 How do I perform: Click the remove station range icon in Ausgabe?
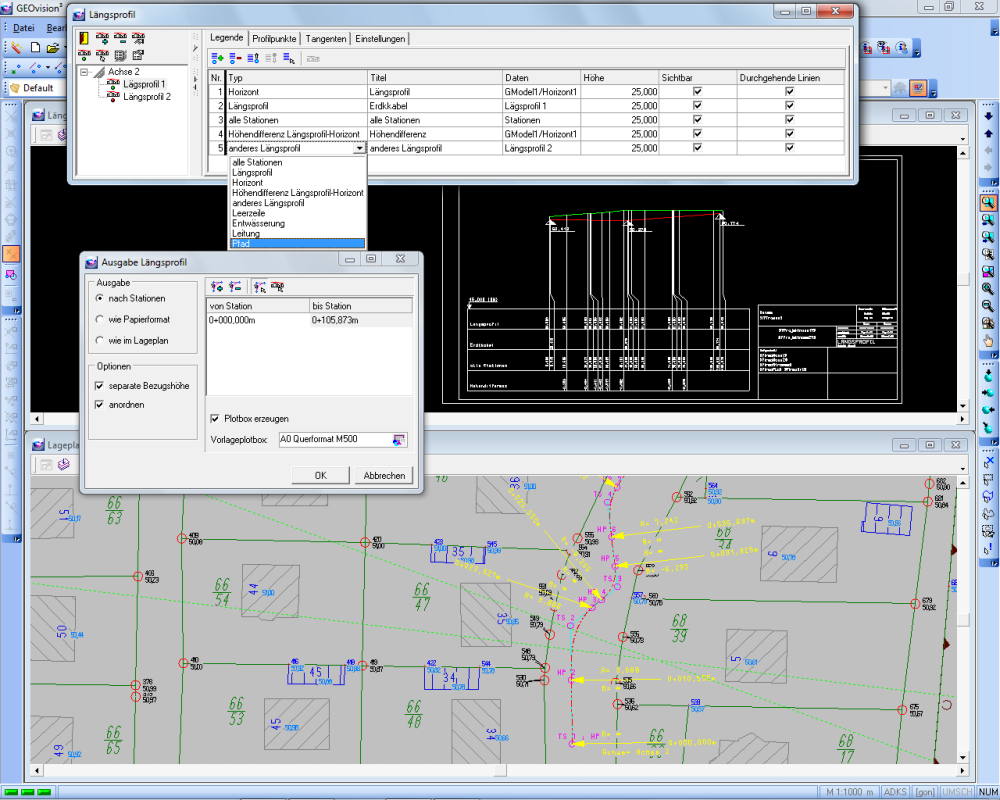point(235,286)
